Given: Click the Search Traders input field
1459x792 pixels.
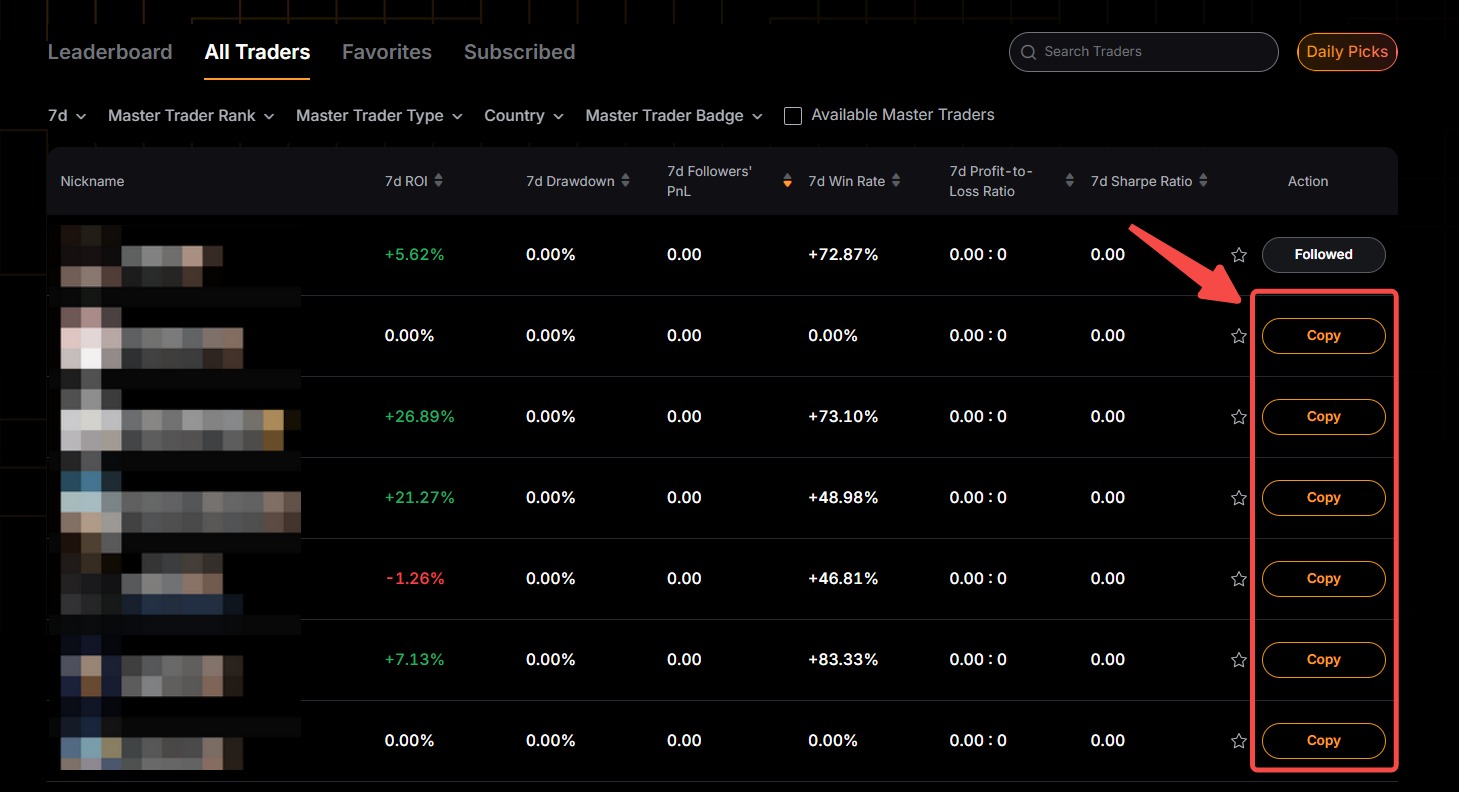Looking at the screenshot, I should [x=1150, y=52].
